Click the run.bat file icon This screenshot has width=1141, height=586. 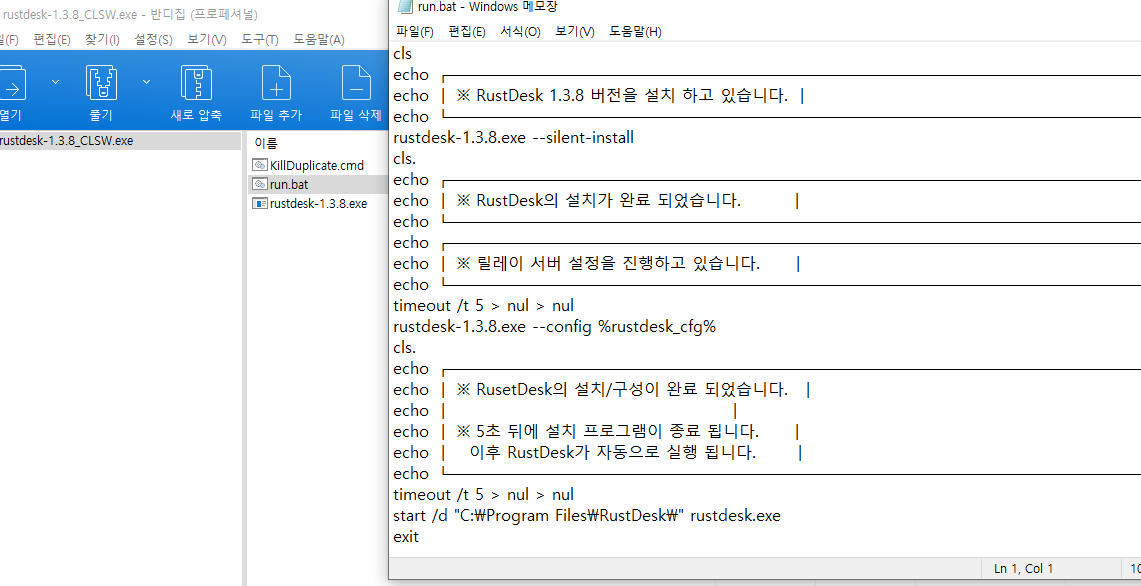(260, 184)
